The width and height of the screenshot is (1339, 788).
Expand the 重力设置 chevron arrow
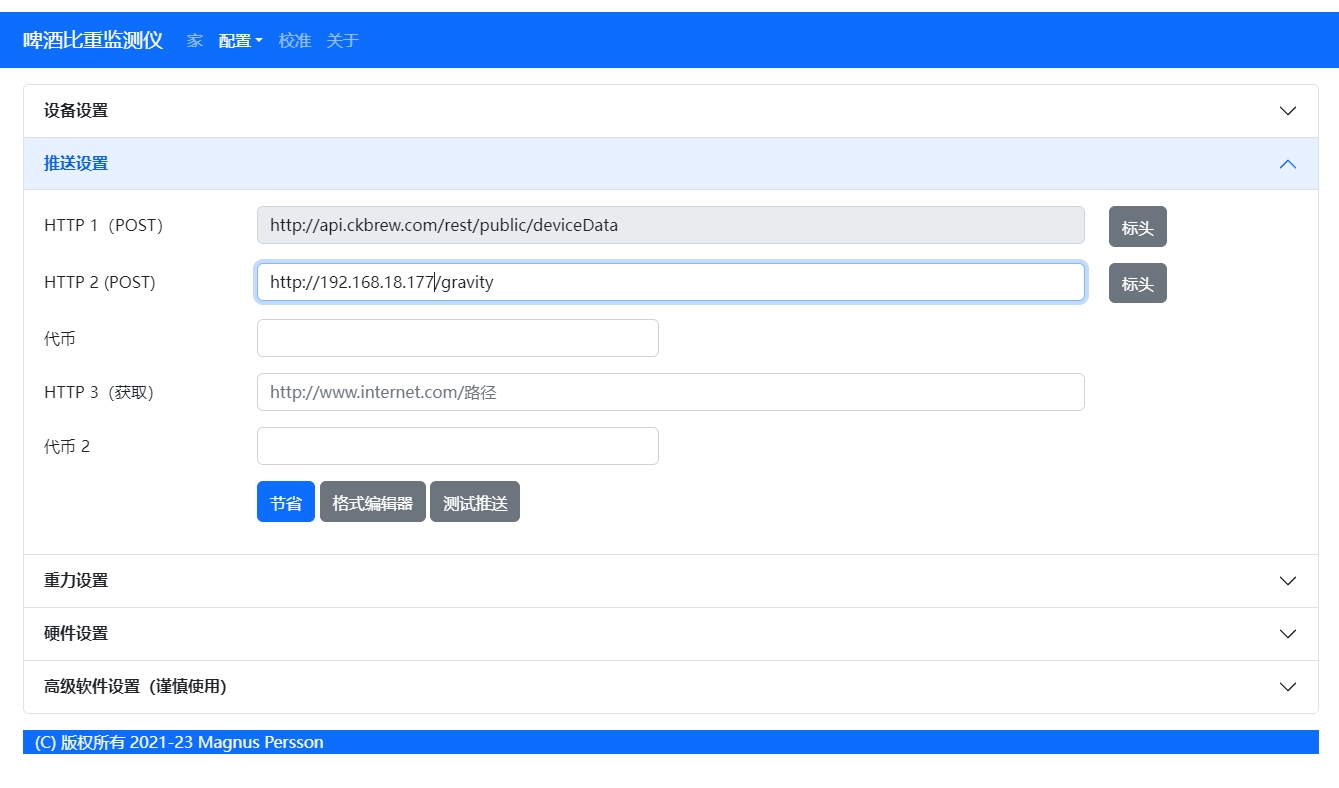tap(1288, 581)
